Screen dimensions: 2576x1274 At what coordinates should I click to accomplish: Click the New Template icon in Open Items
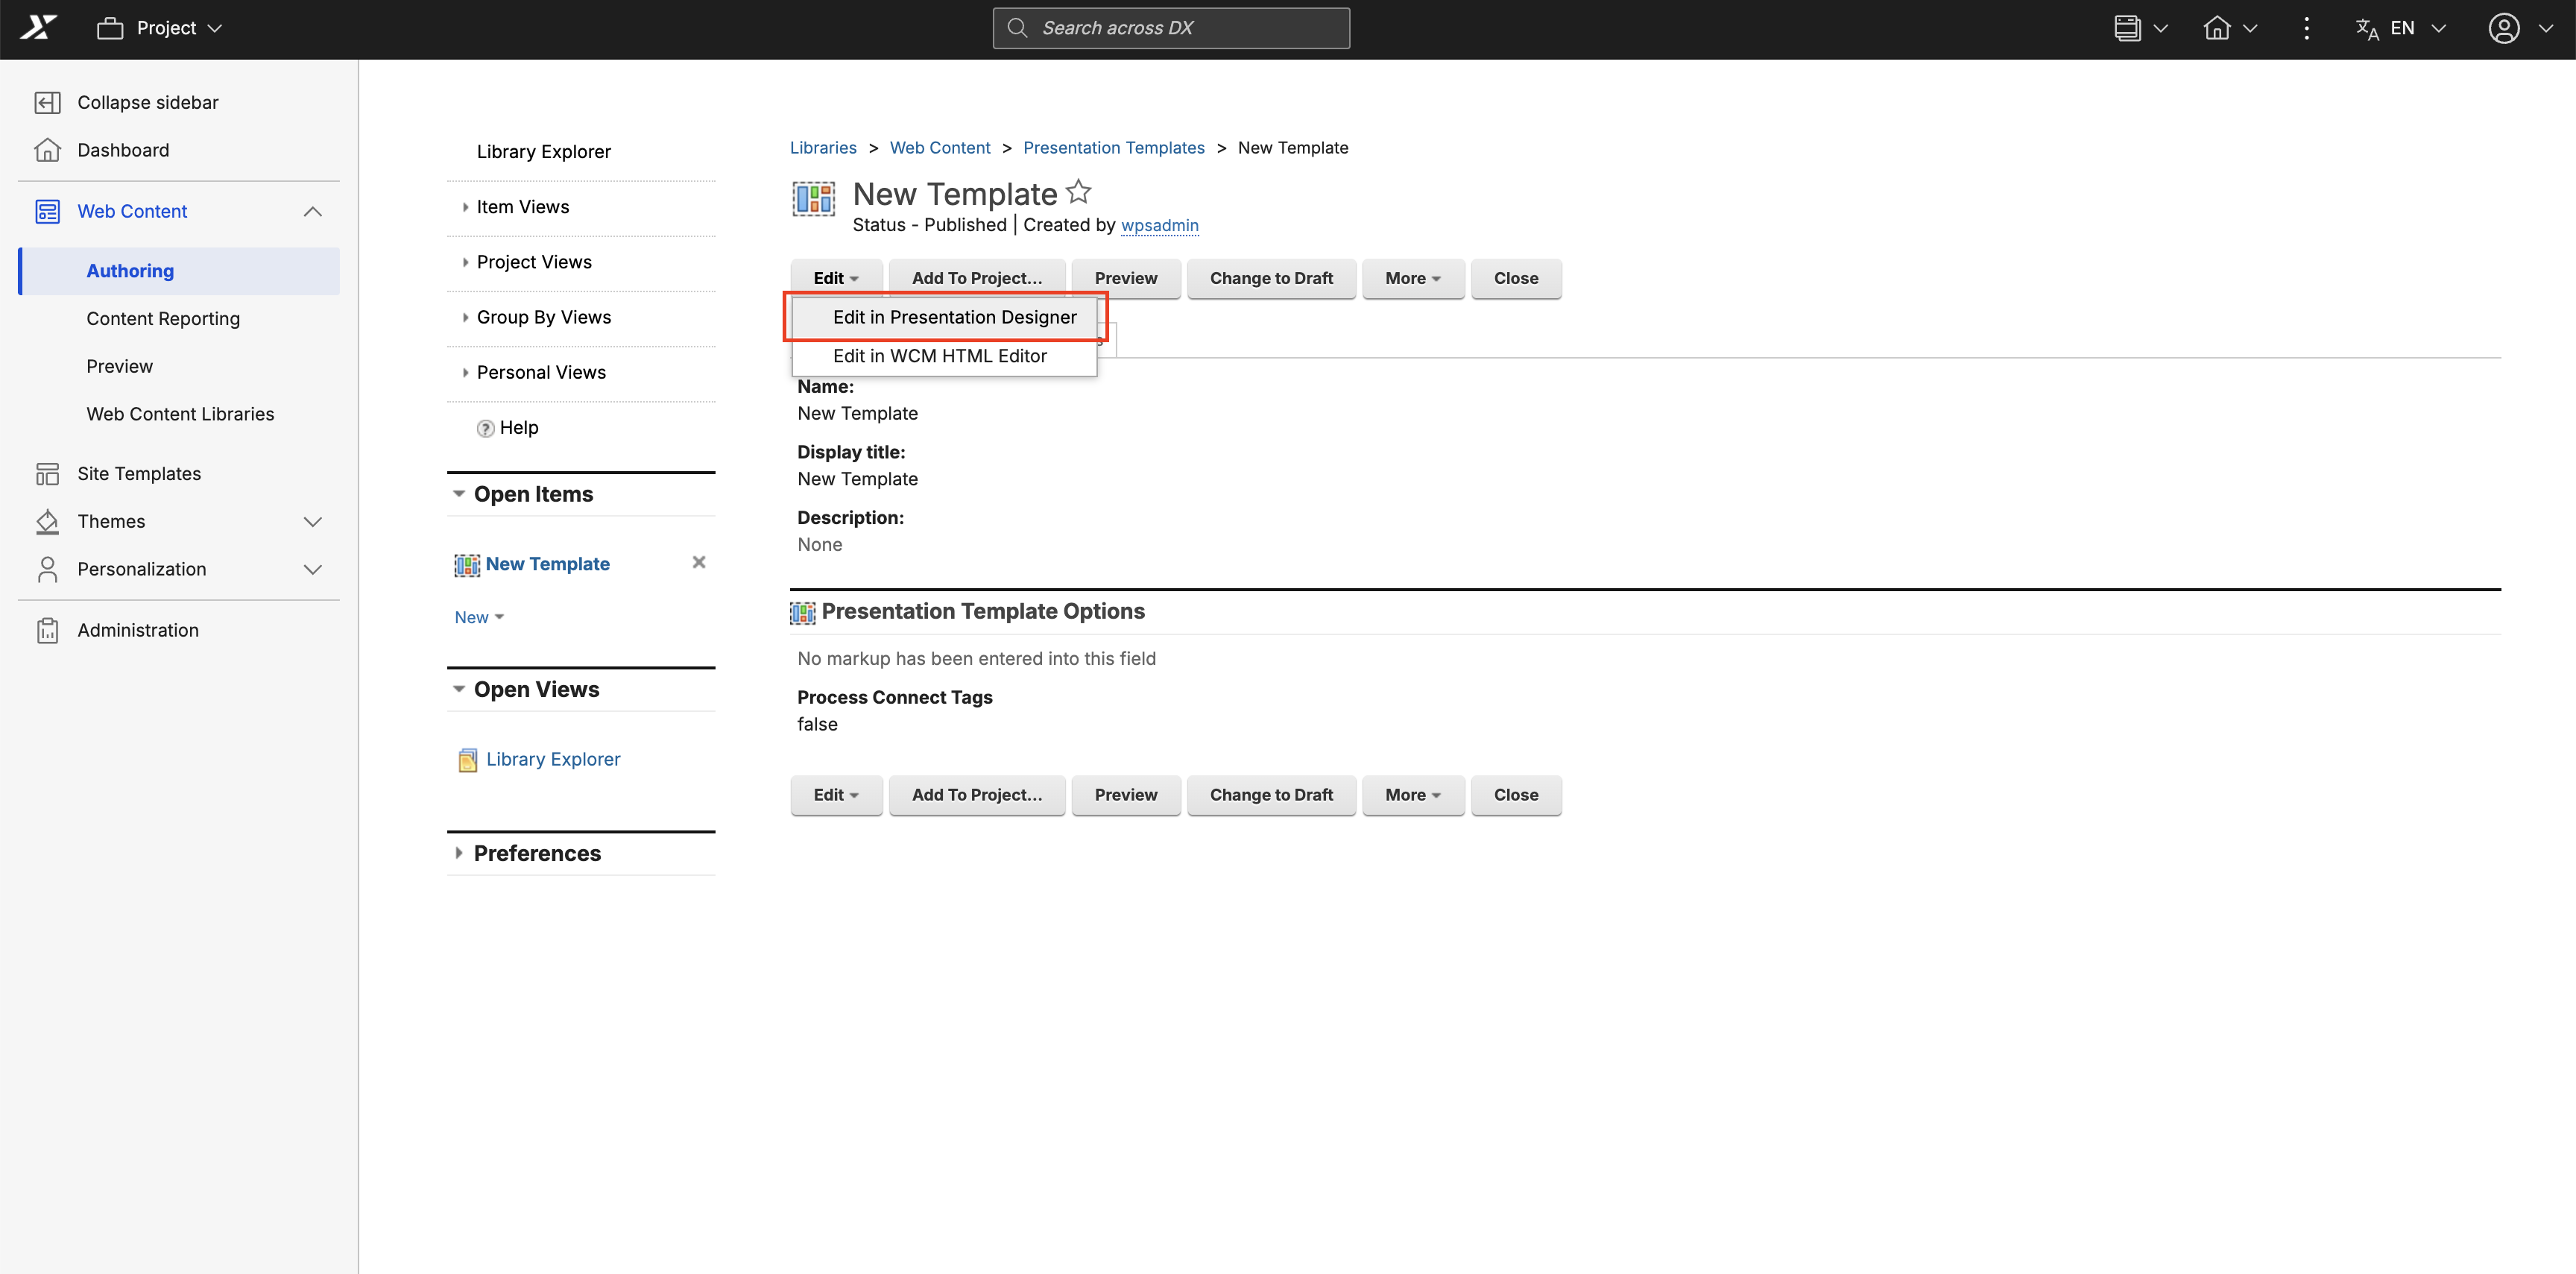(466, 565)
